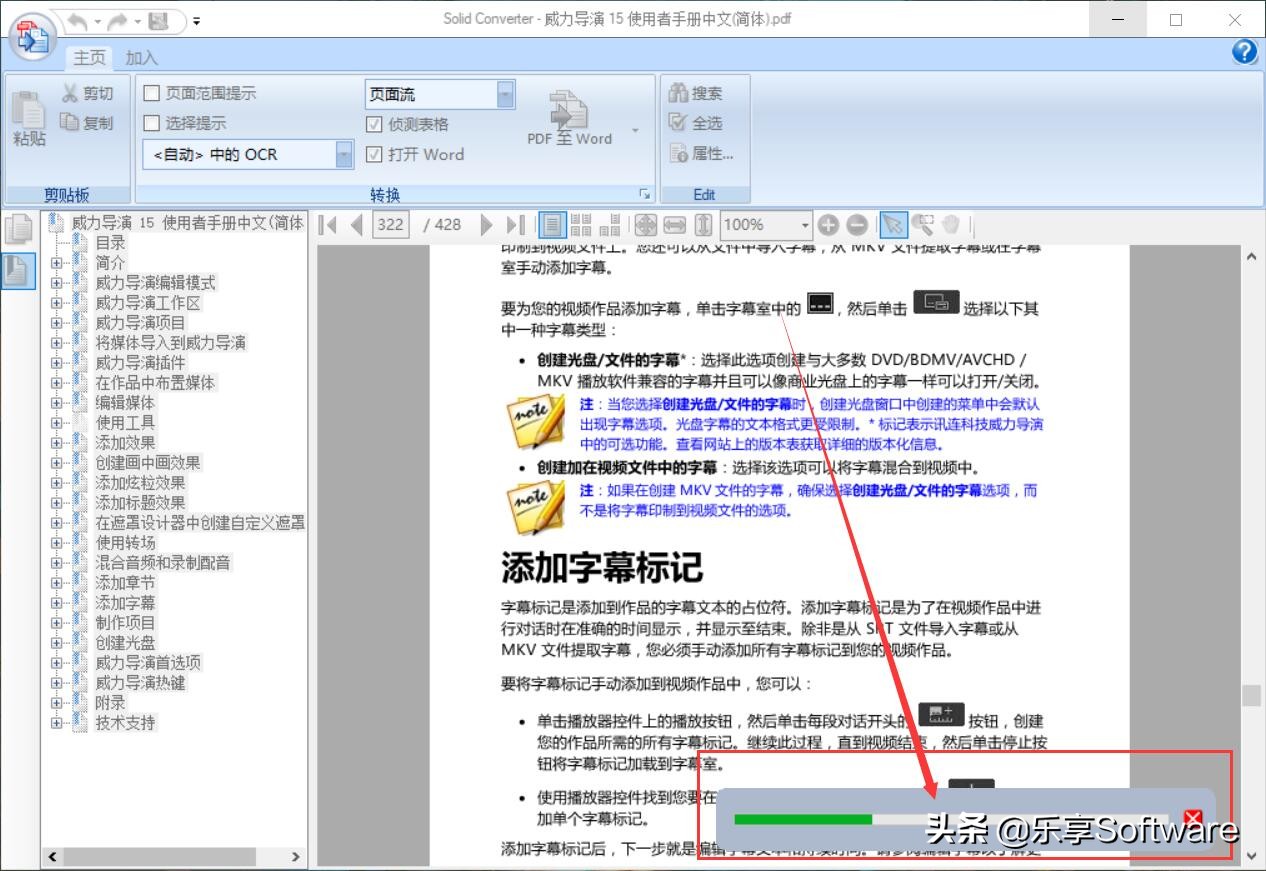Expand the 威力导演编辑模式 bookmark node
Screen dimensions: 1266x871
57,283
